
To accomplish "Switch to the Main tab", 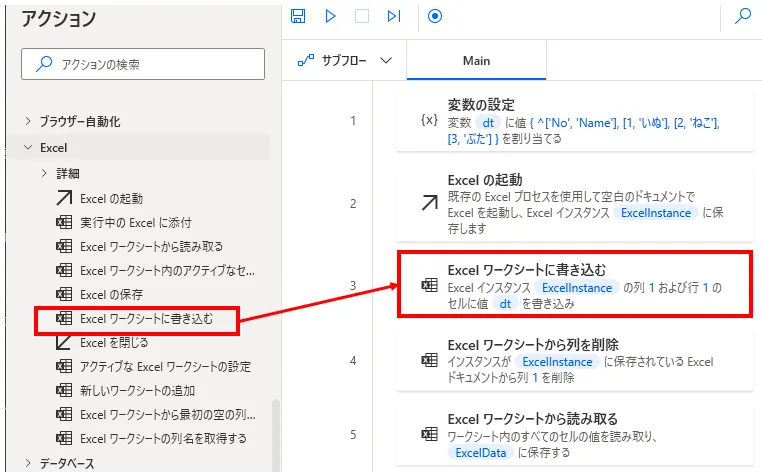I will [476, 61].
